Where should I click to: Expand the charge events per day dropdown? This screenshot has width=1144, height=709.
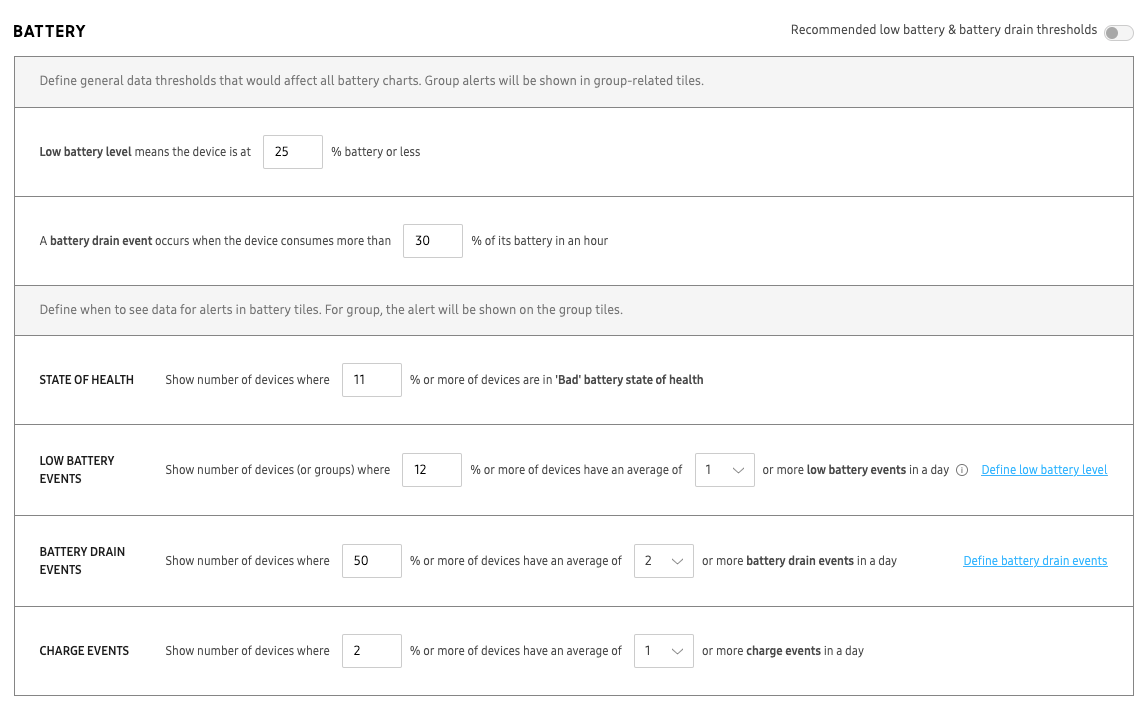pyautogui.click(x=664, y=651)
